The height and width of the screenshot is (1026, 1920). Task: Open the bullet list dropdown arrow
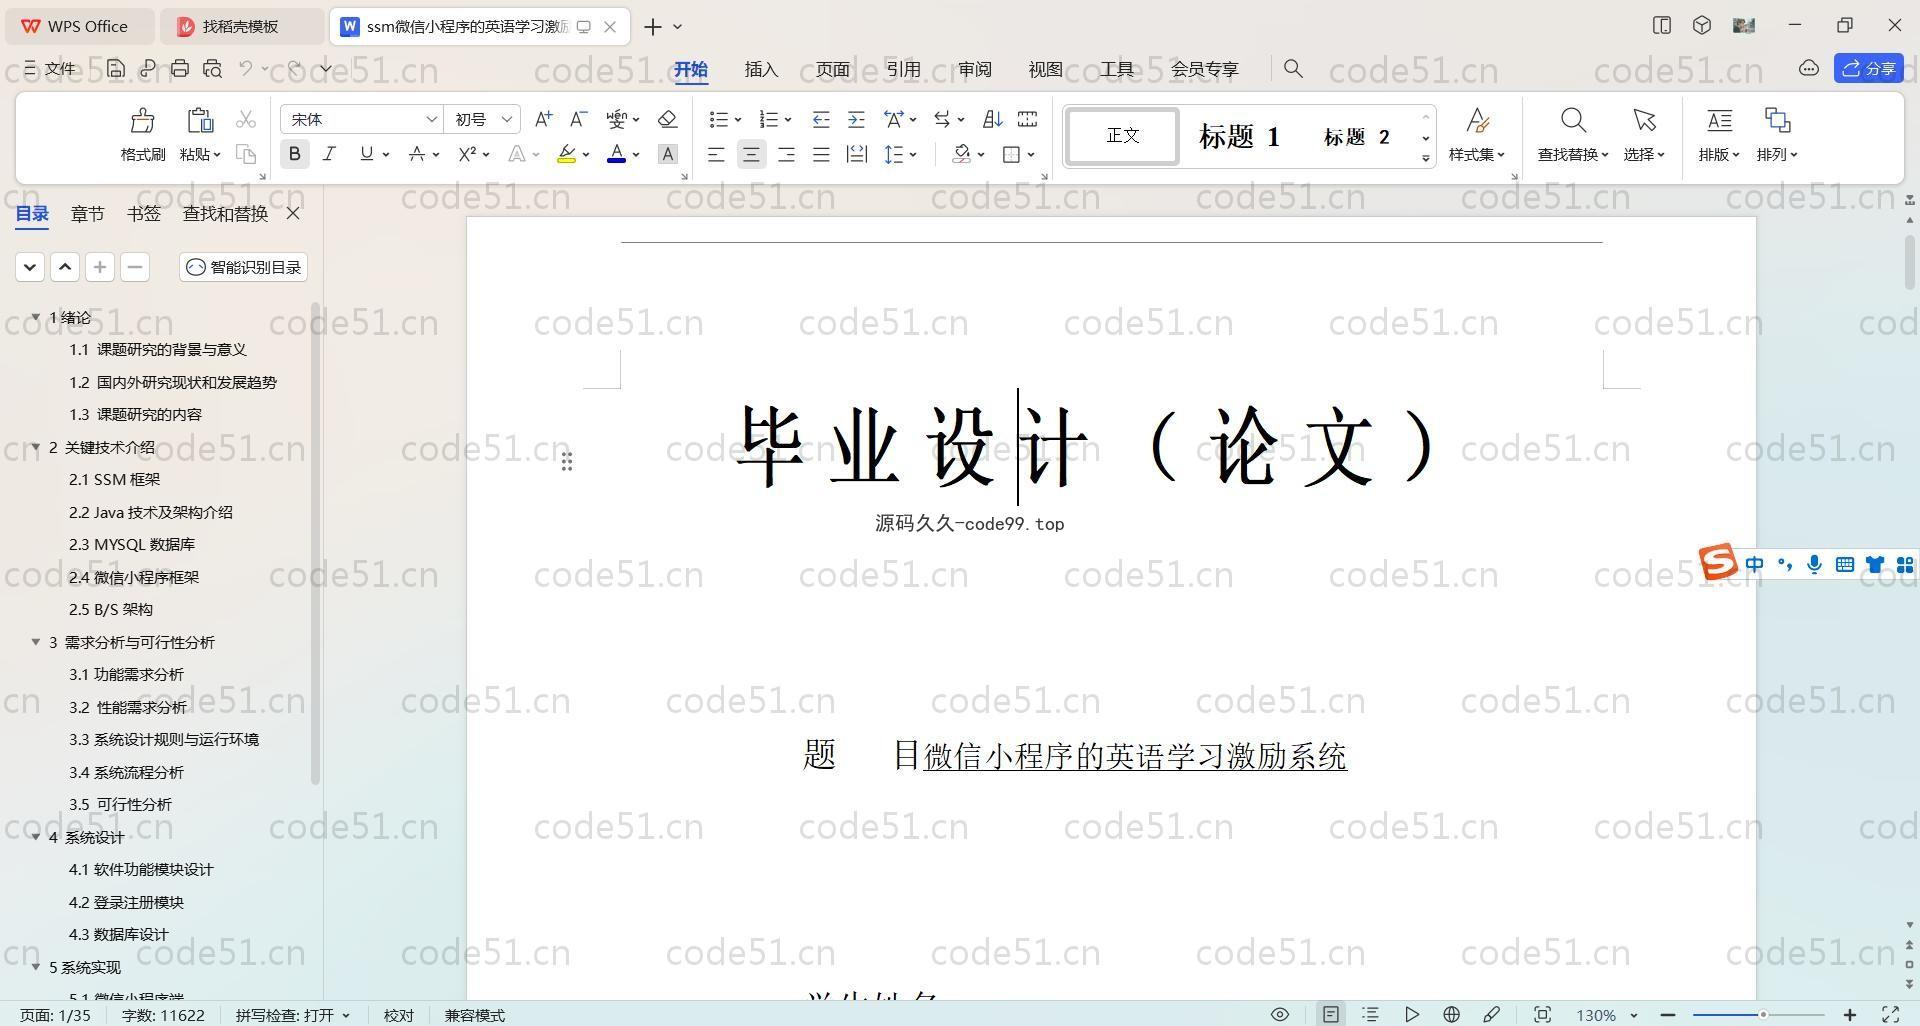(x=738, y=120)
